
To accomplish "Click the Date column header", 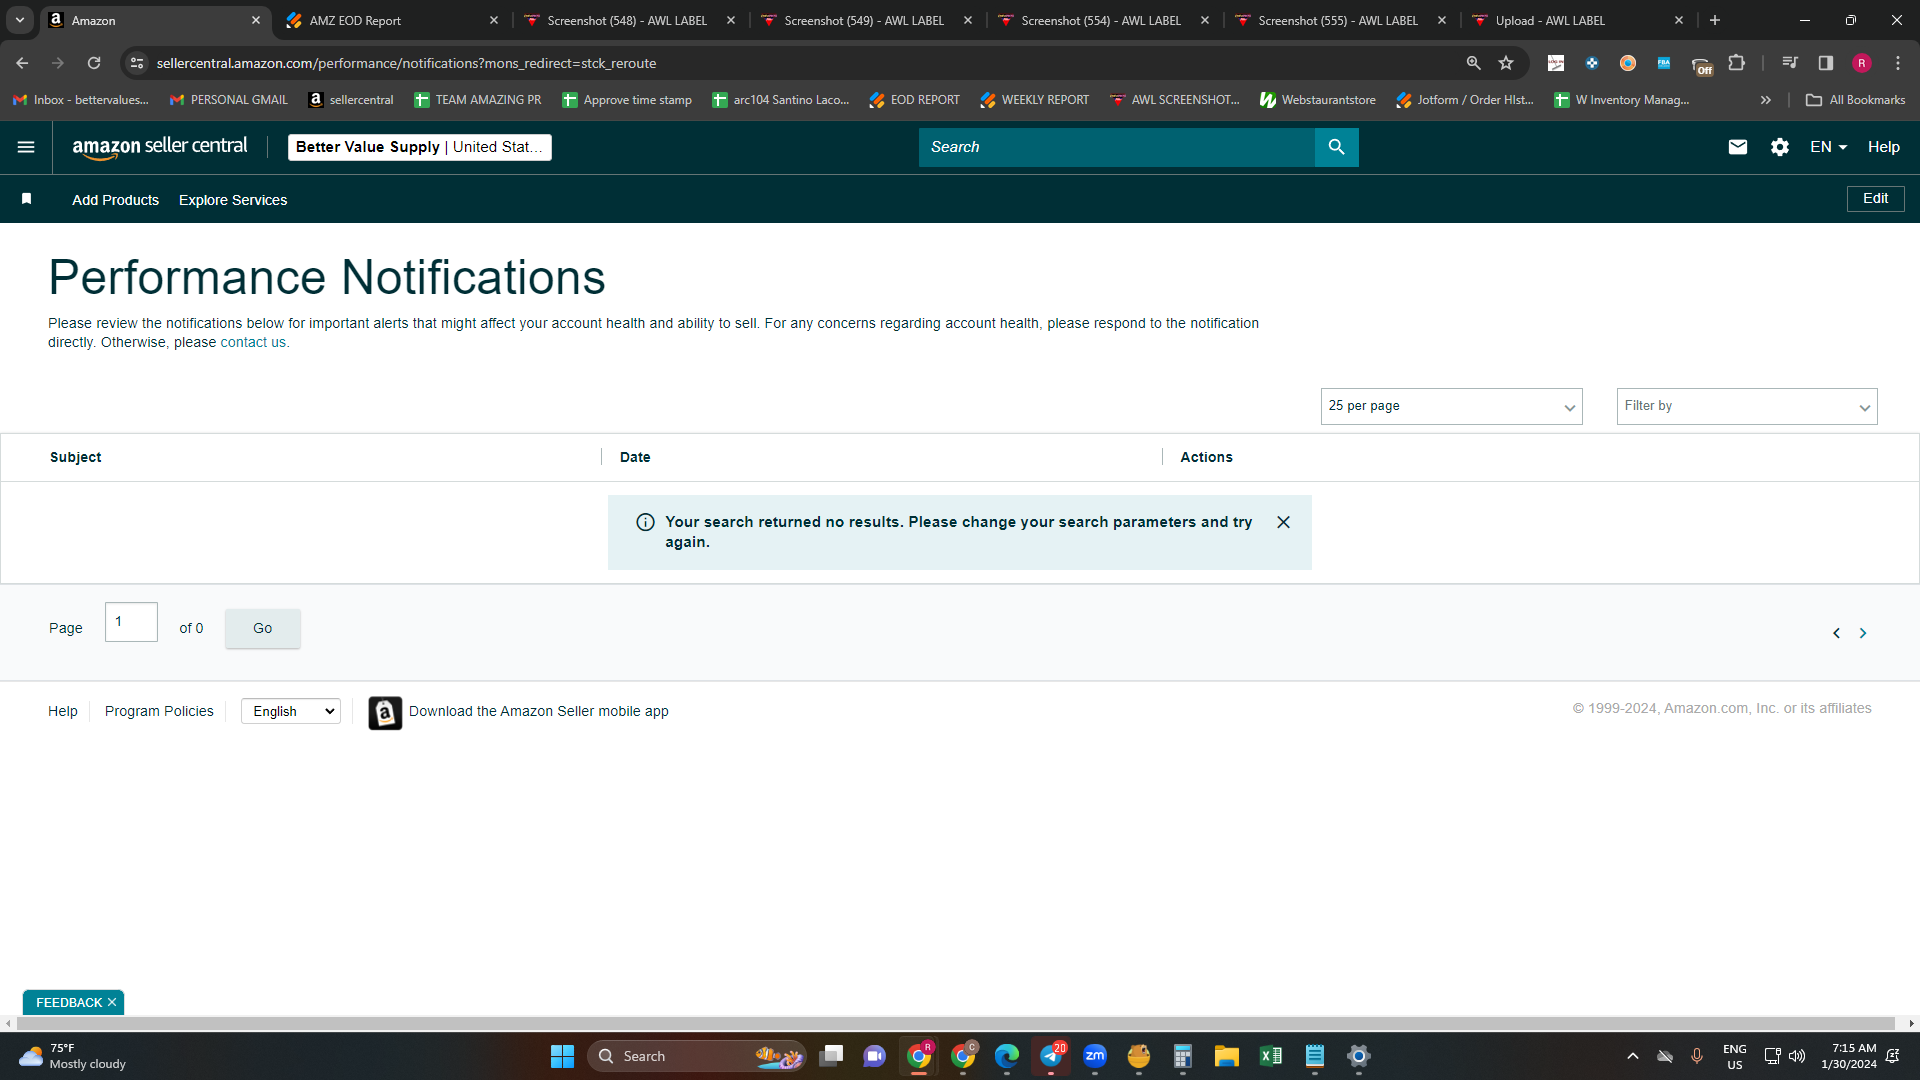I will point(635,457).
